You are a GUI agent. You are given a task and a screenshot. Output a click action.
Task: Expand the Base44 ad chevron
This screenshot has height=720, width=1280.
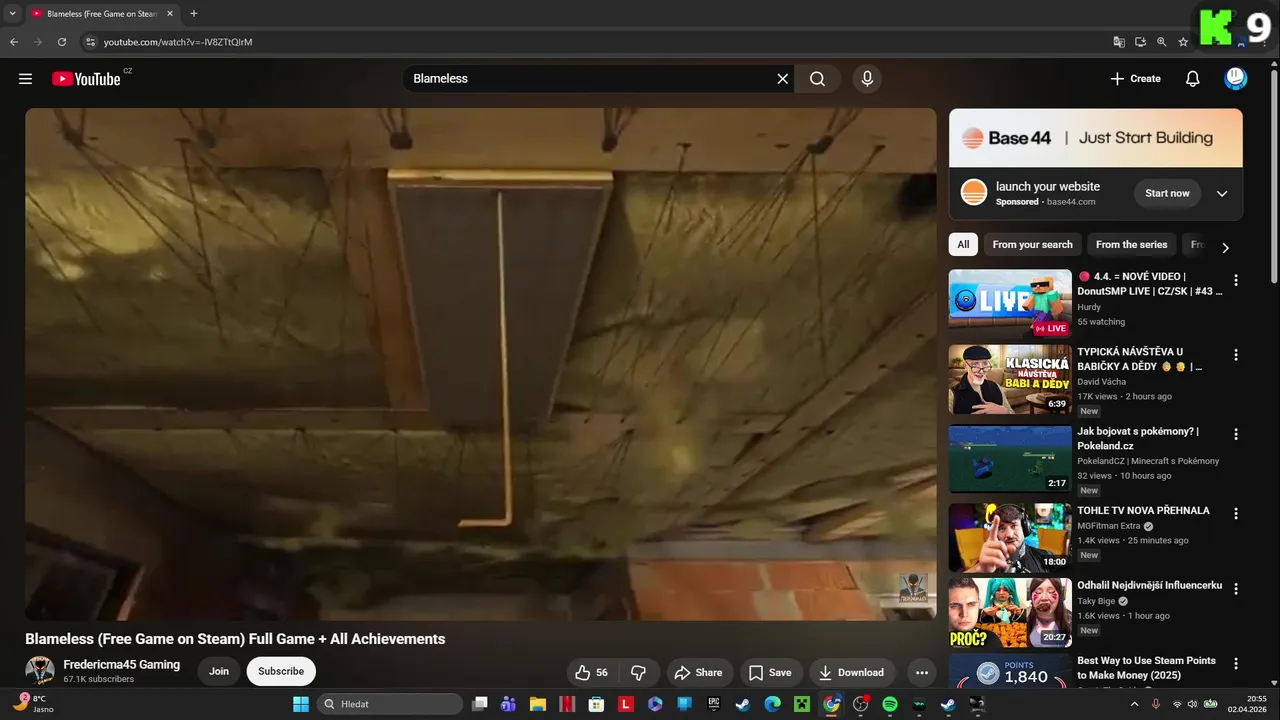[x=1221, y=194]
